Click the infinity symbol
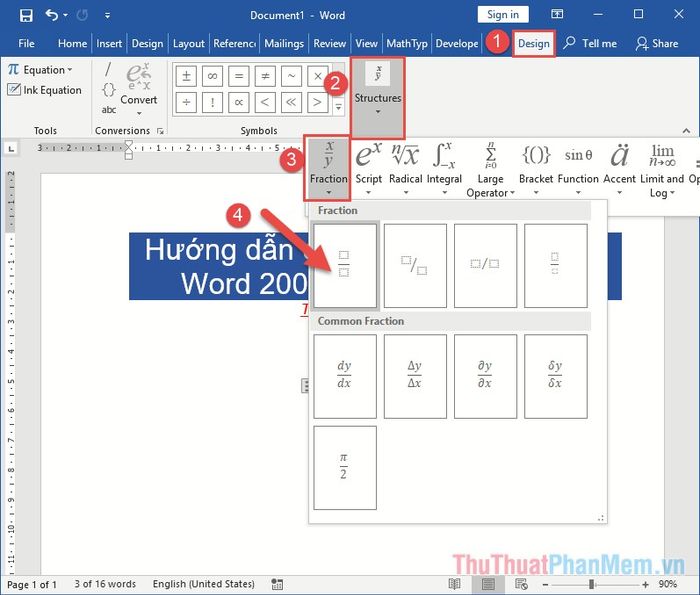The image size is (700, 595). [212, 77]
